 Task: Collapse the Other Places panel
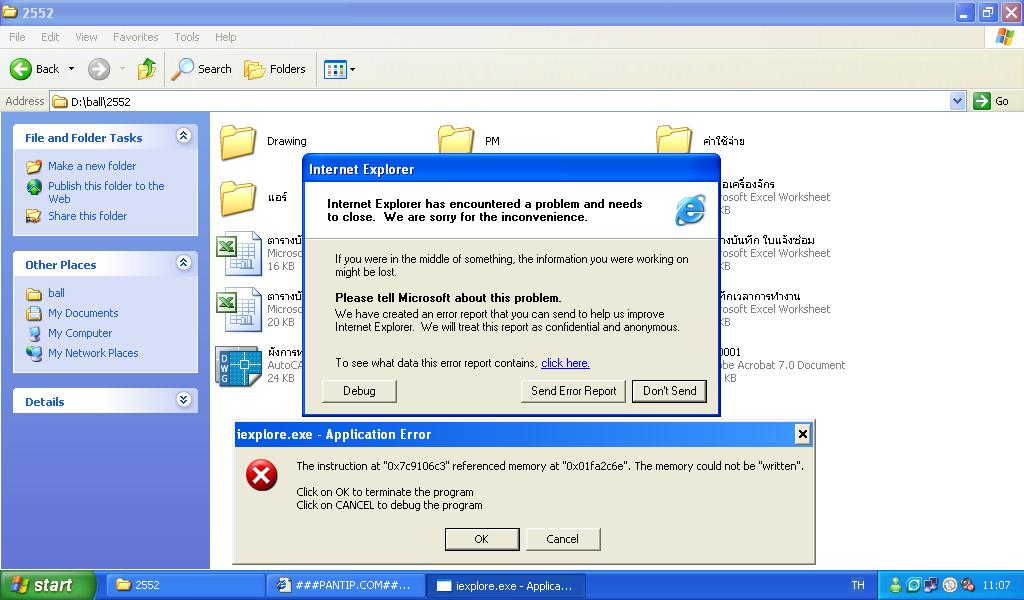pyautogui.click(x=184, y=262)
